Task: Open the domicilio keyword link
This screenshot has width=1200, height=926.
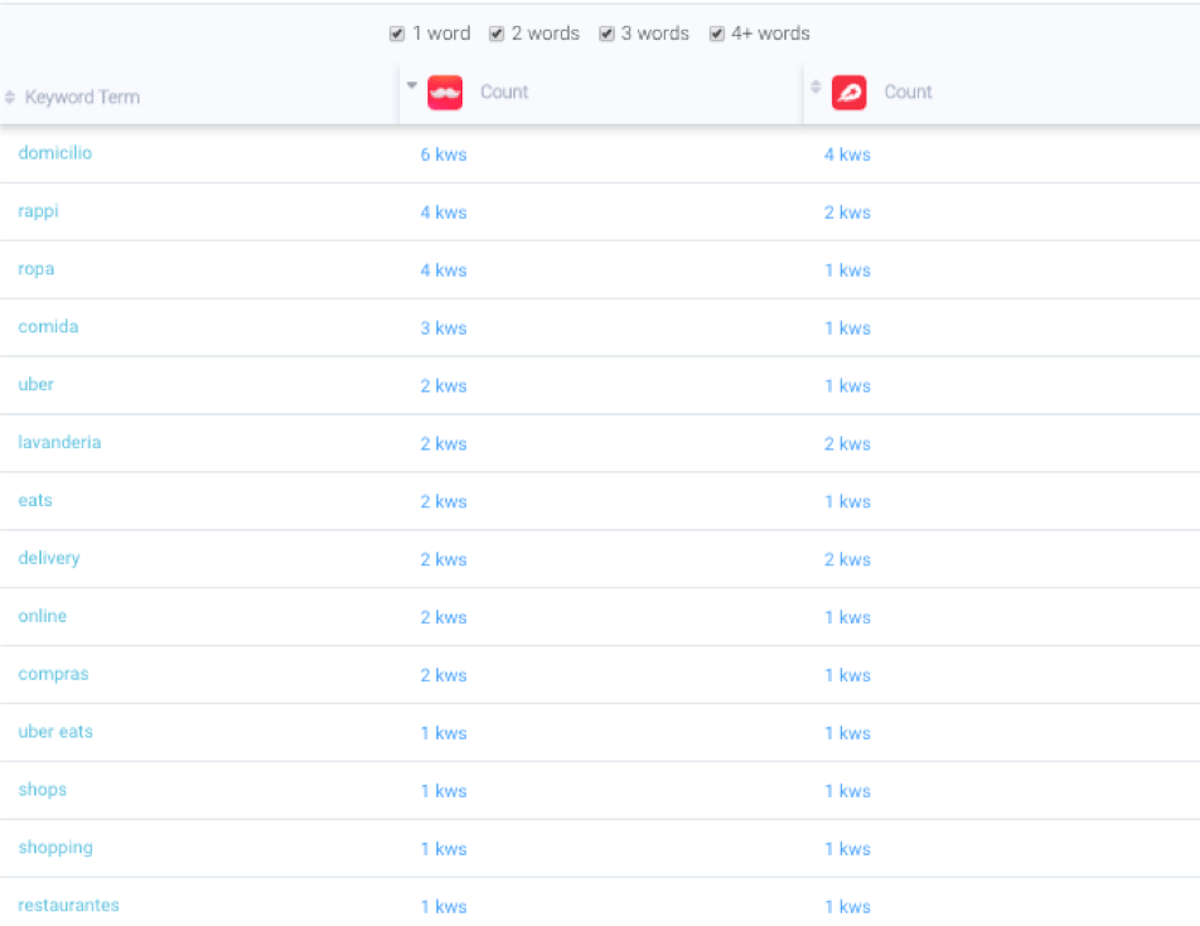Action: coord(55,153)
